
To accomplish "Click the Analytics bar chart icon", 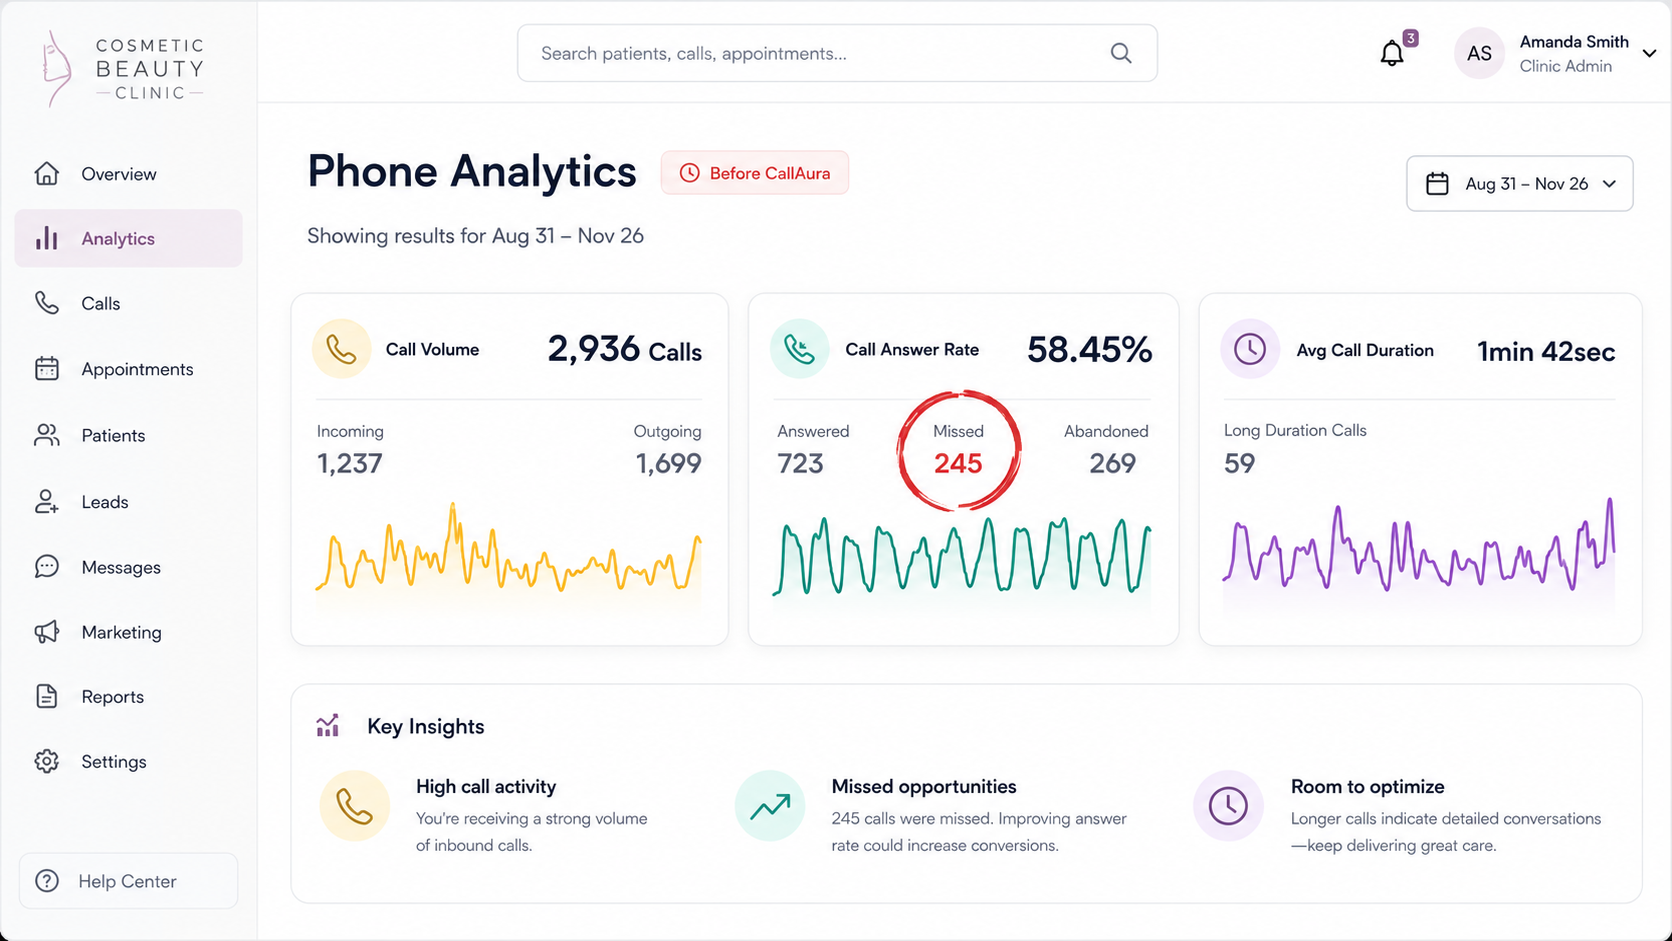I will click(x=46, y=238).
